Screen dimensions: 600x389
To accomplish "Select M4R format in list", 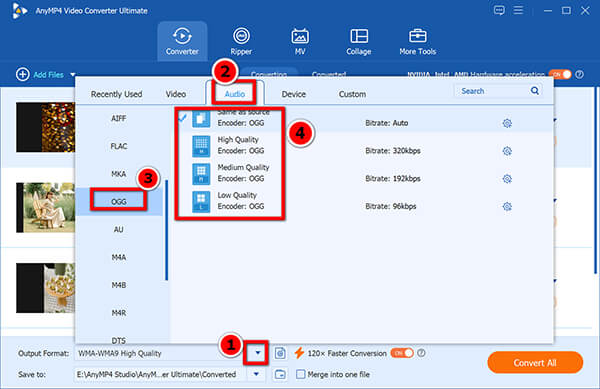I will [x=119, y=313].
